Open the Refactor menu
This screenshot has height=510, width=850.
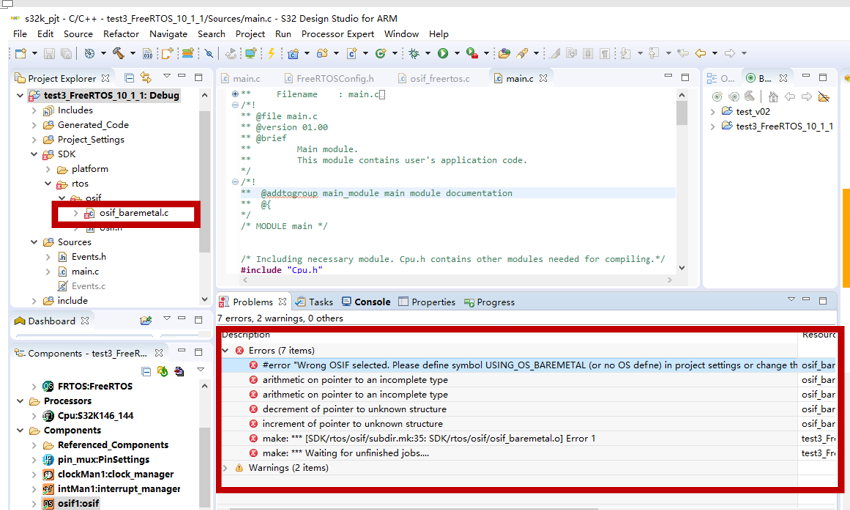[x=121, y=34]
